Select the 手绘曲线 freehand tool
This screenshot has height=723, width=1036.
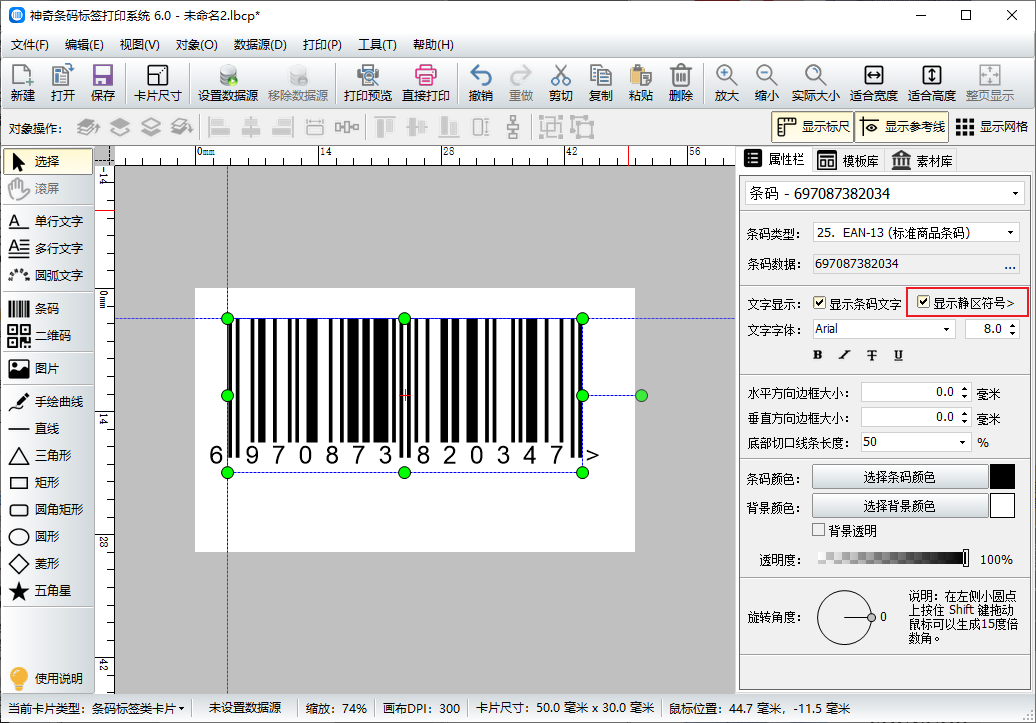pos(47,401)
